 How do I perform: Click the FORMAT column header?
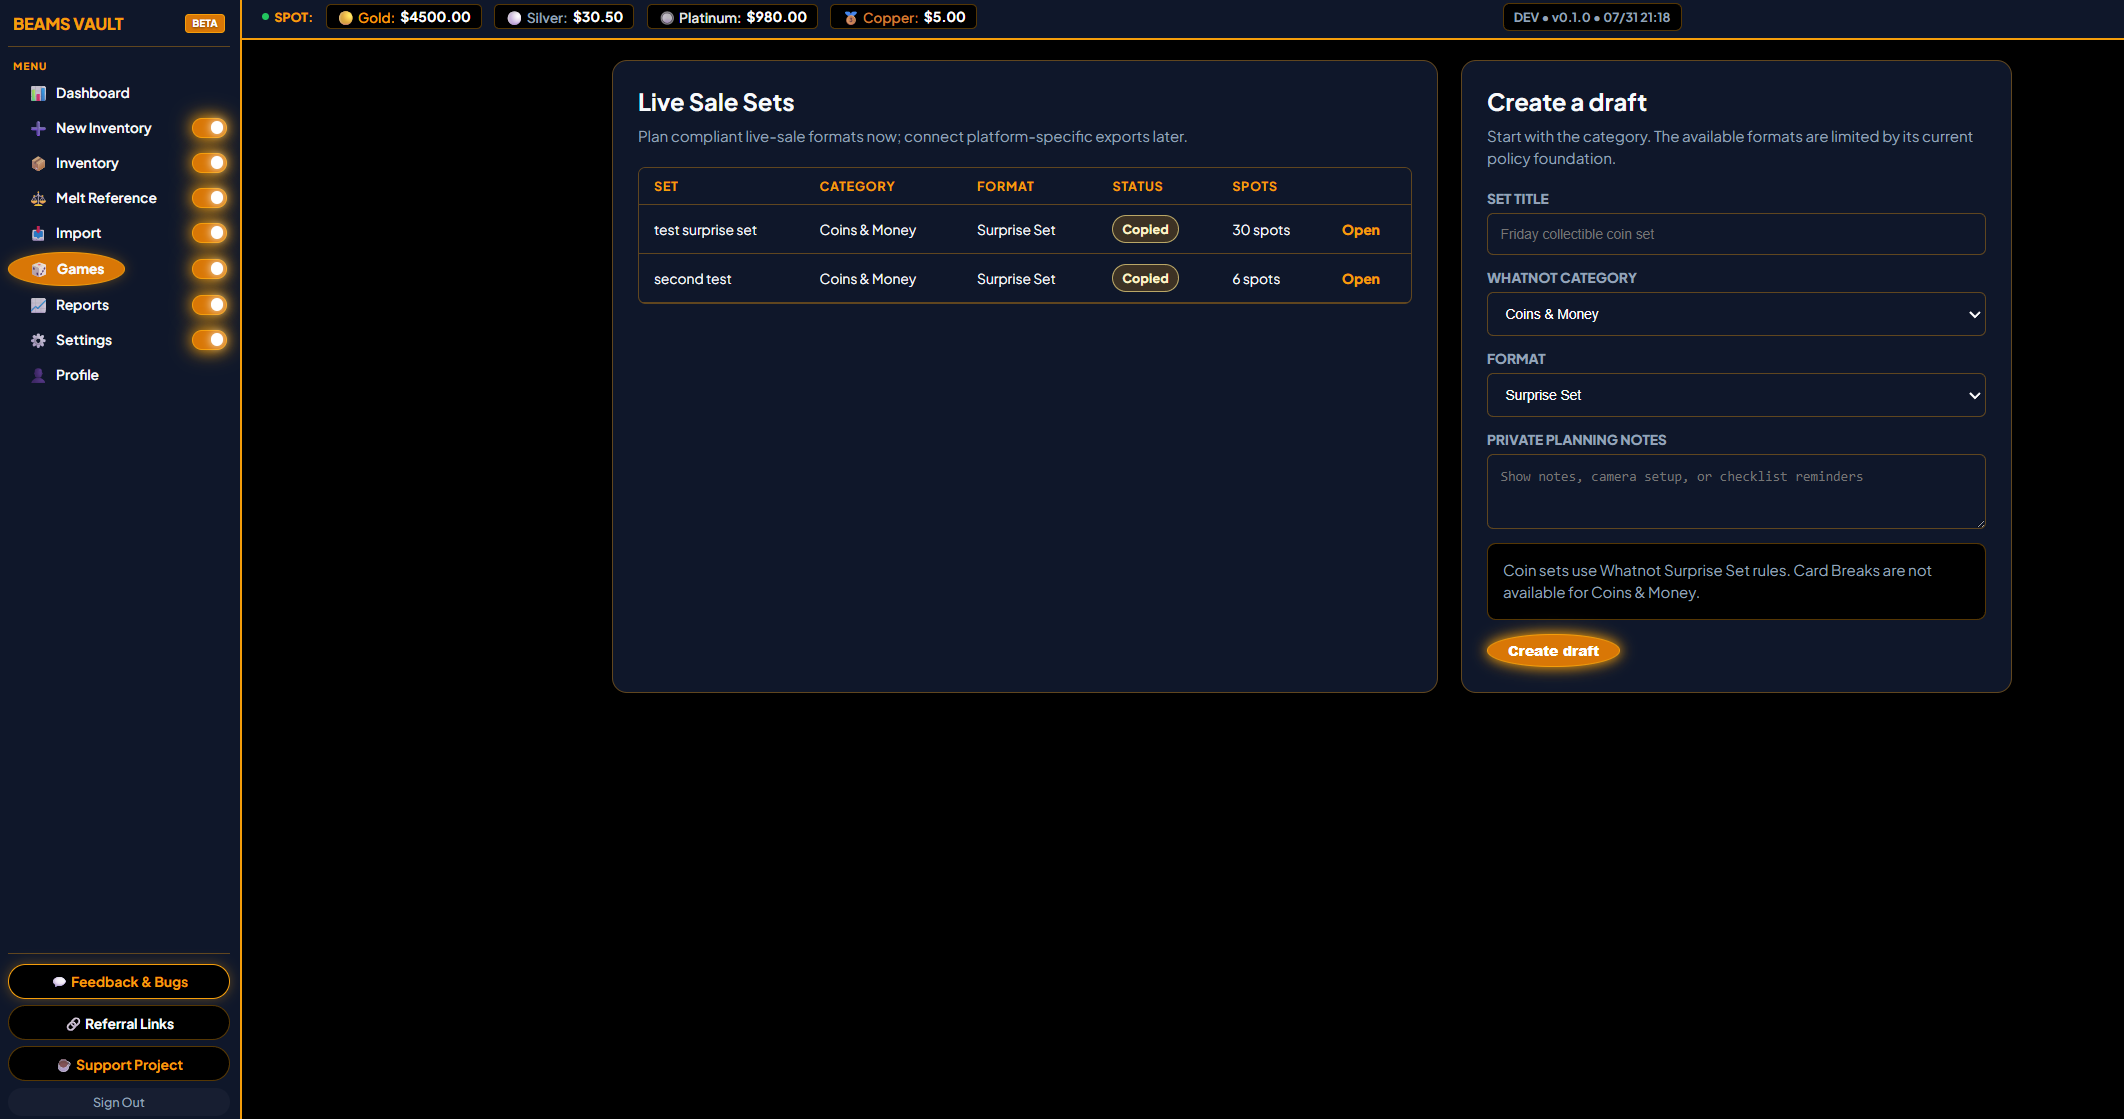pos(1005,186)
